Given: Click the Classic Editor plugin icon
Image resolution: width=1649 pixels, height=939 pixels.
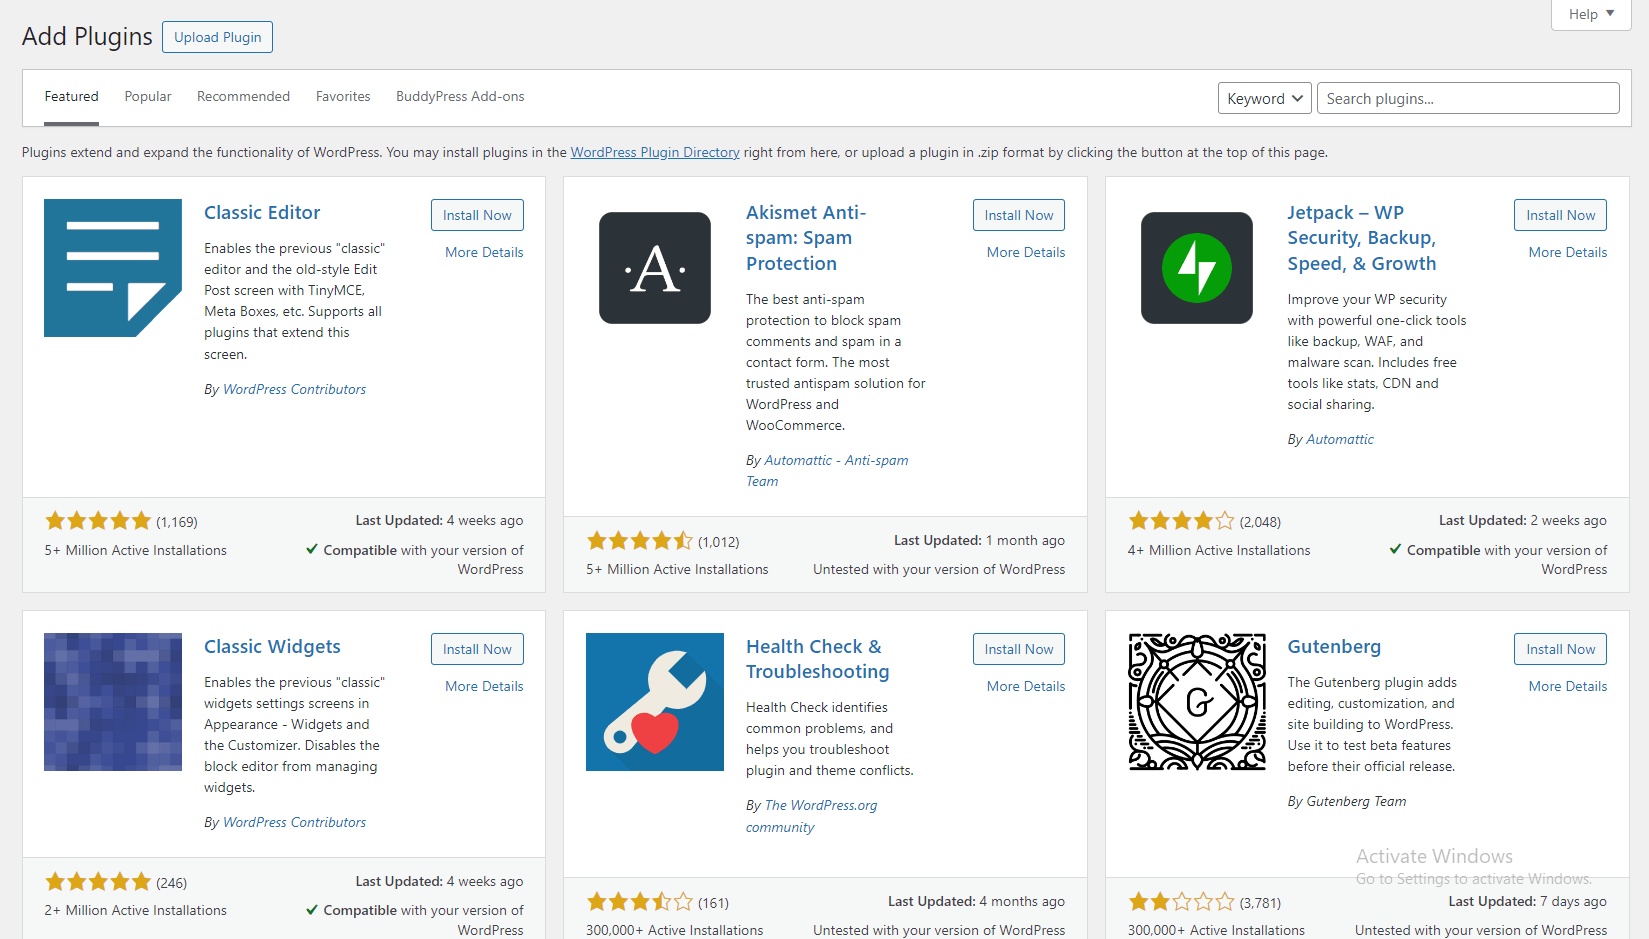Looking at the screenshot, I should [113, 268].
